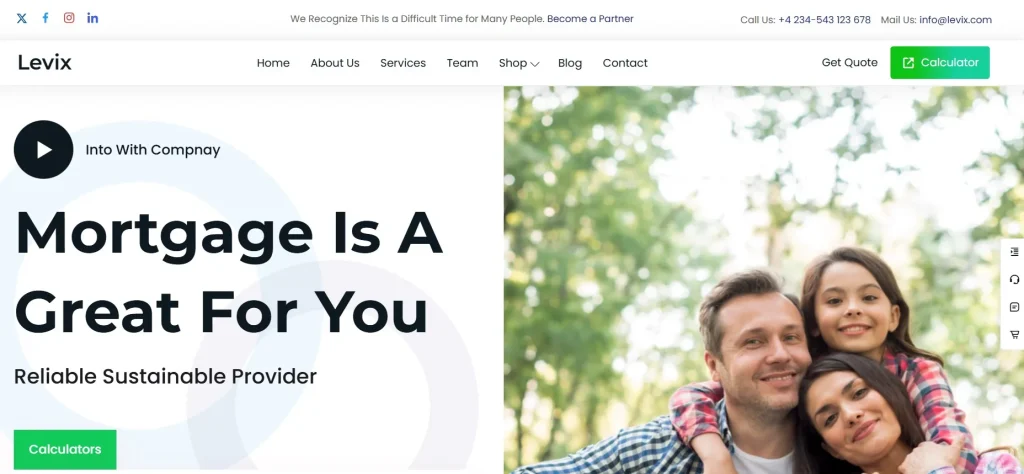Open the About Us page
The width and height of the screenshot is (1024, 474).
pyautogui.click(x=335, y=63)
